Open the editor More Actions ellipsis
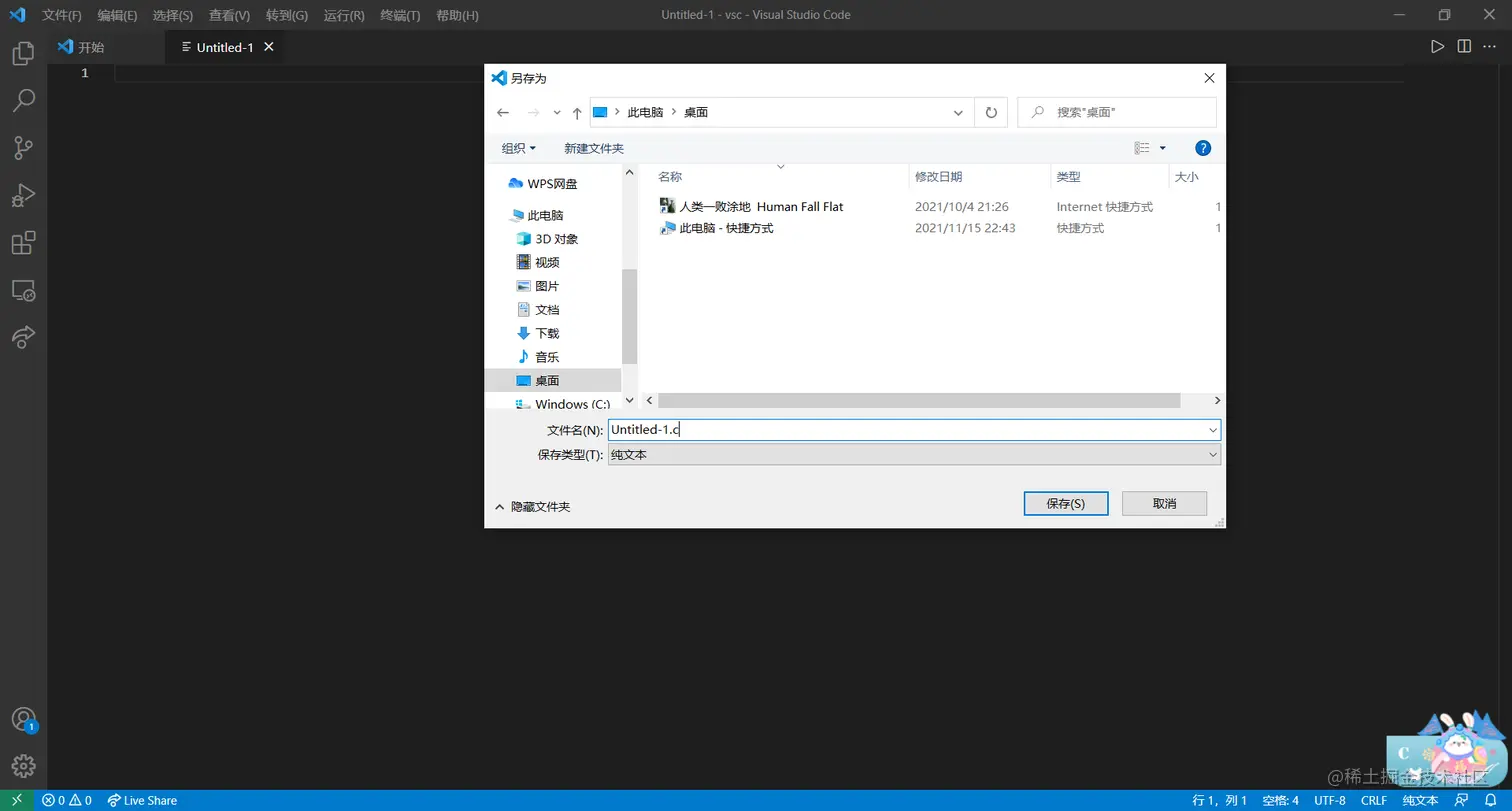Screen dimensions: 1512x811 [x=1491, y=47]
